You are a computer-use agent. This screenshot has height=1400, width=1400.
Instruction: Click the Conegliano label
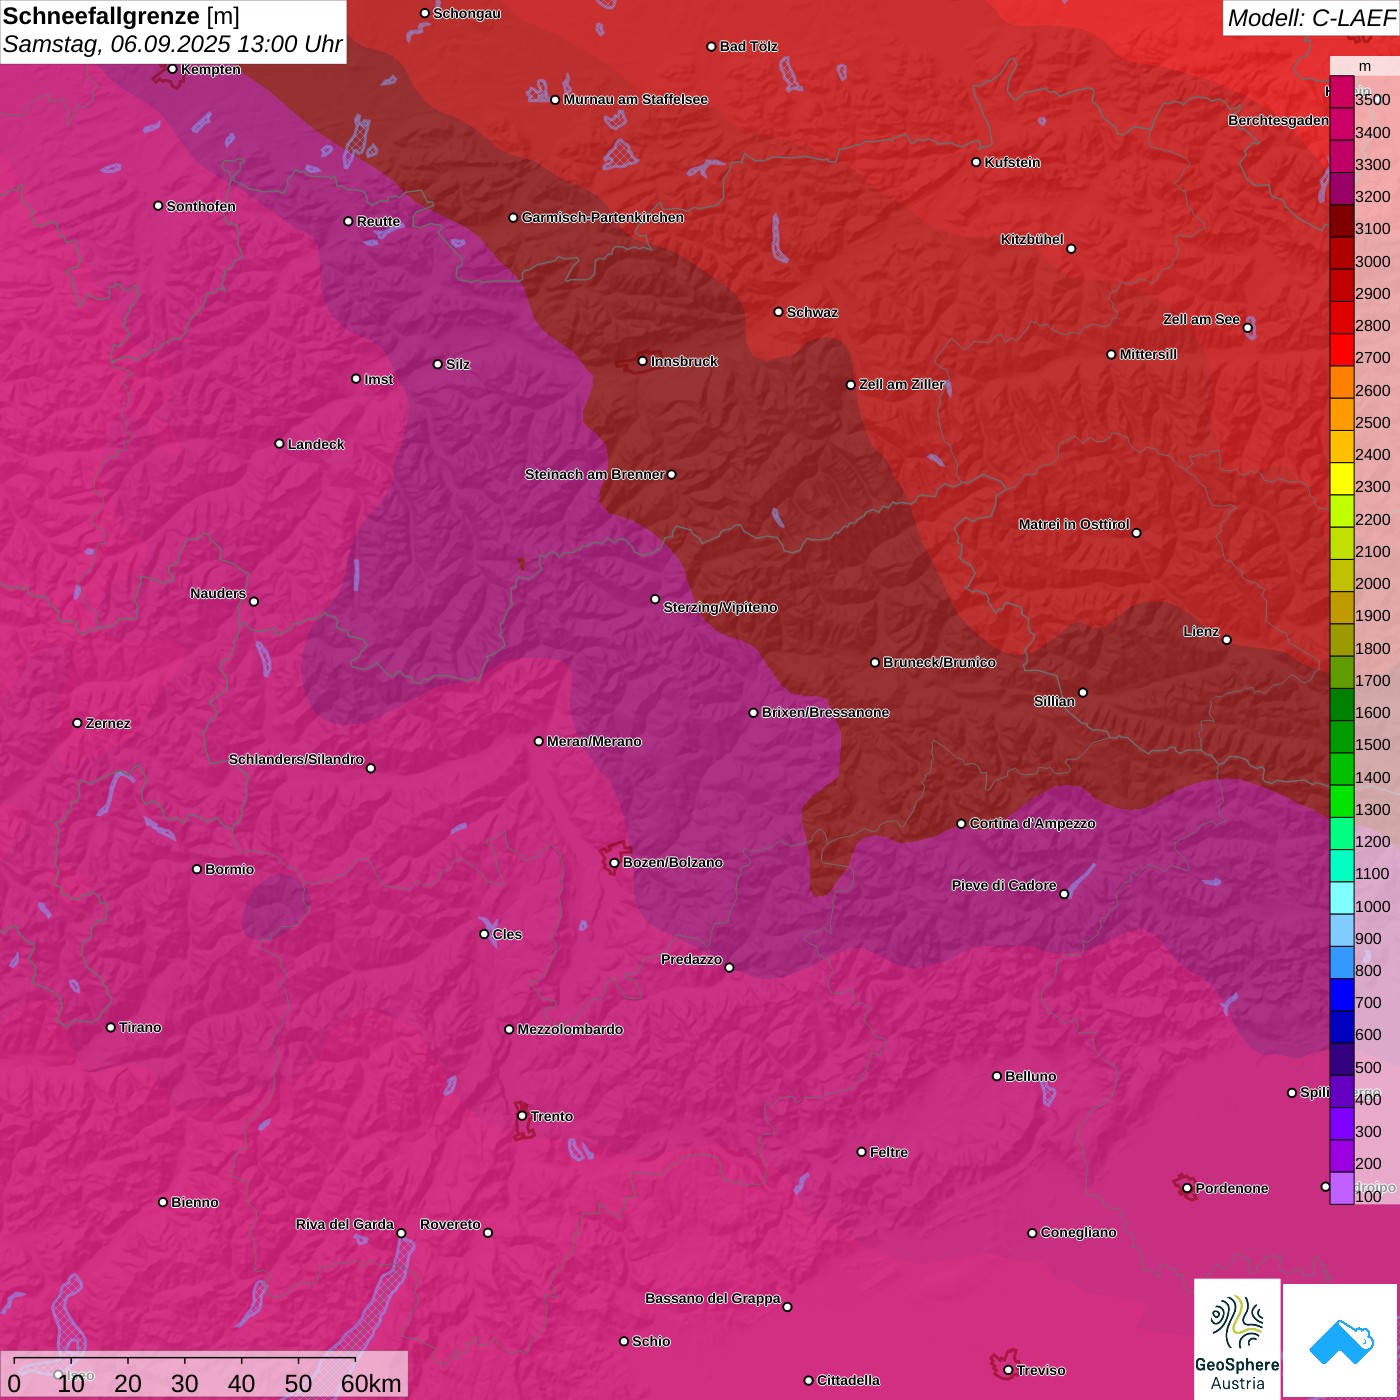1078,1233
